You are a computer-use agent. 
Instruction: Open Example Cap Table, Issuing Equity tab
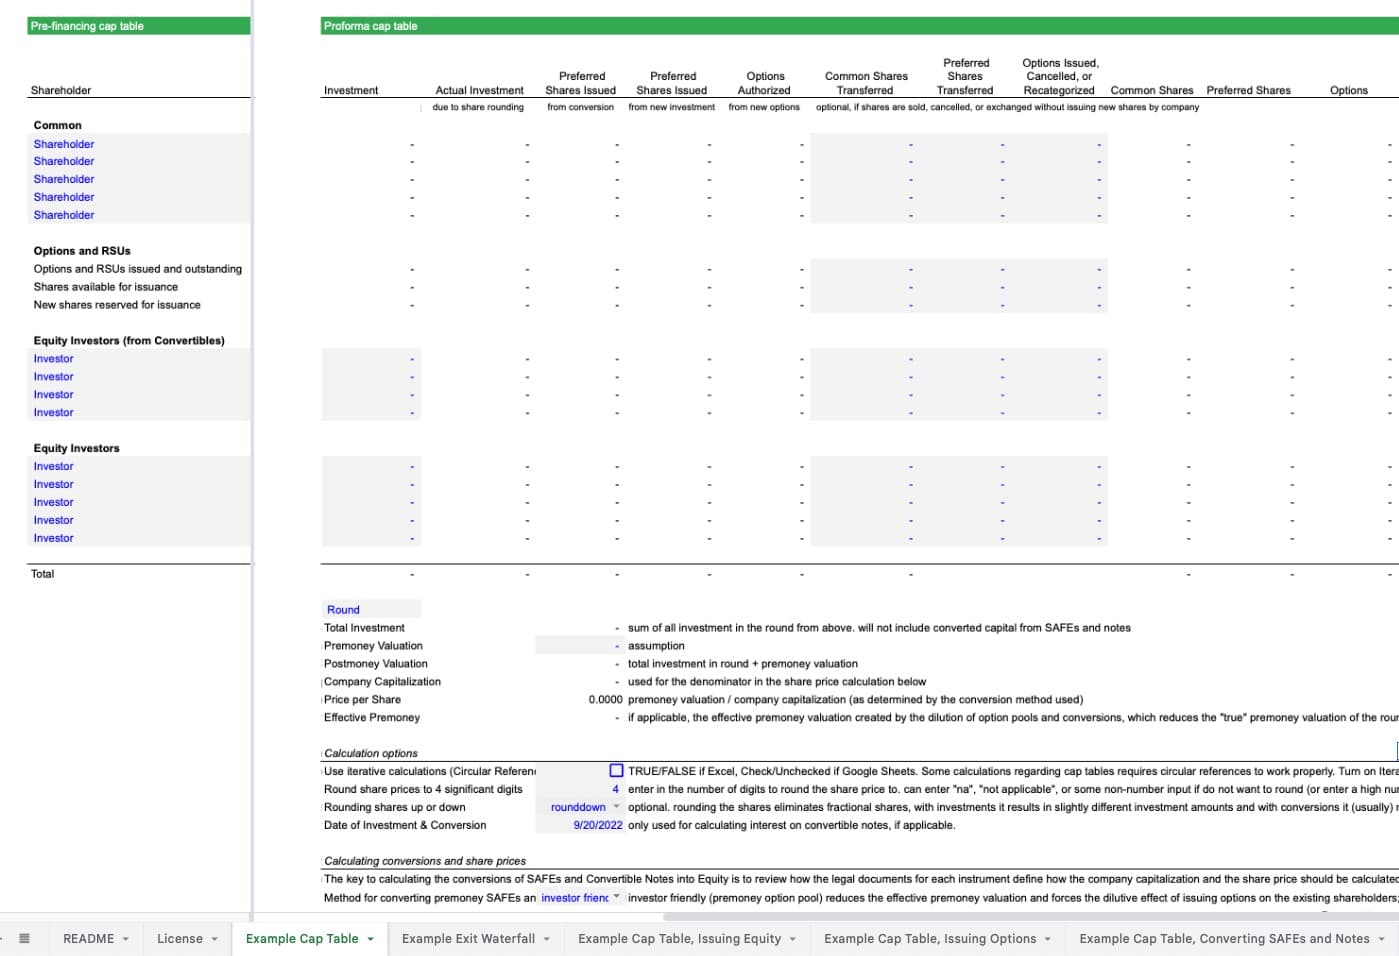pyautogui.click(x=679, y=938)
